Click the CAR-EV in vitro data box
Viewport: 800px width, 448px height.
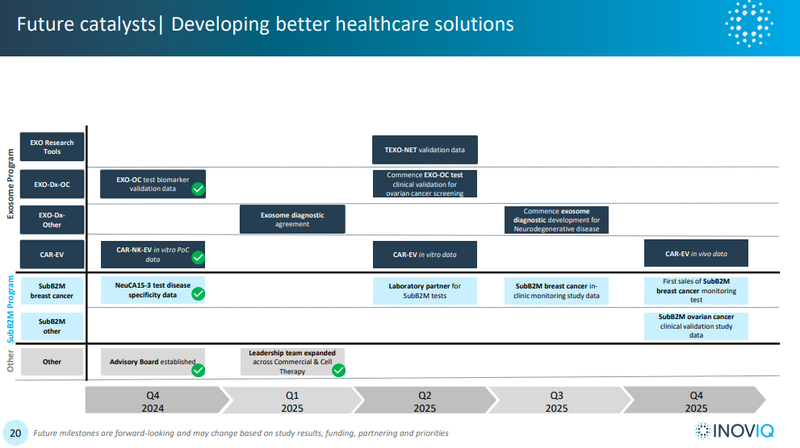pos(425,255)
